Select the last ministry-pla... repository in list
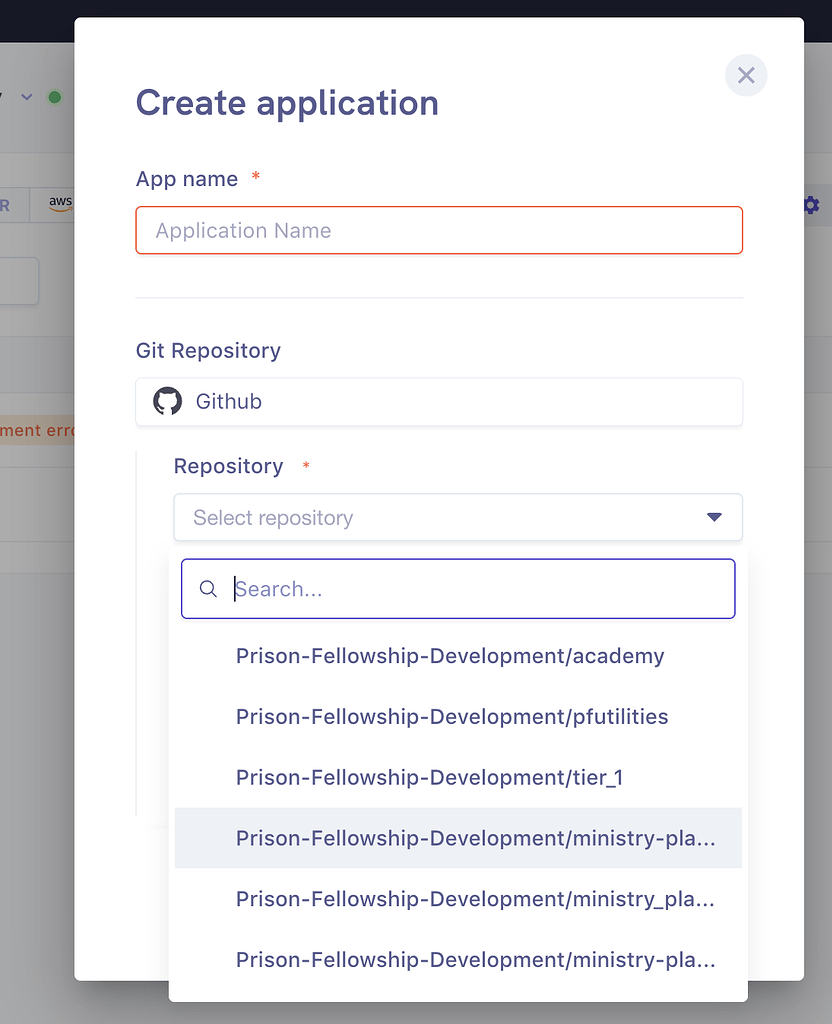832x1024 pixels. tap(475, 960)
